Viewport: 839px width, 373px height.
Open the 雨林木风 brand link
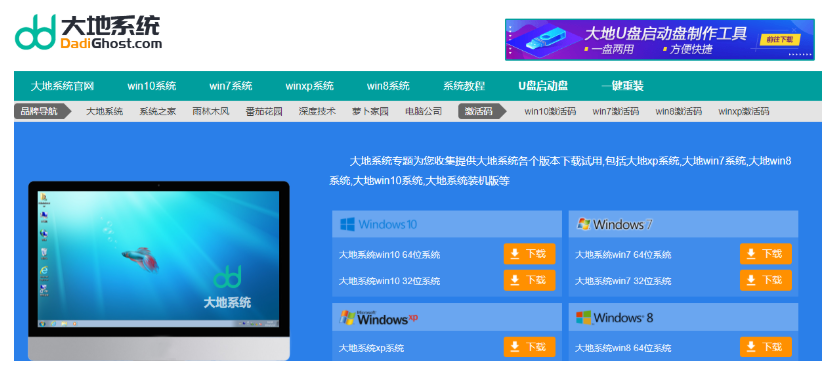[211, 111]
